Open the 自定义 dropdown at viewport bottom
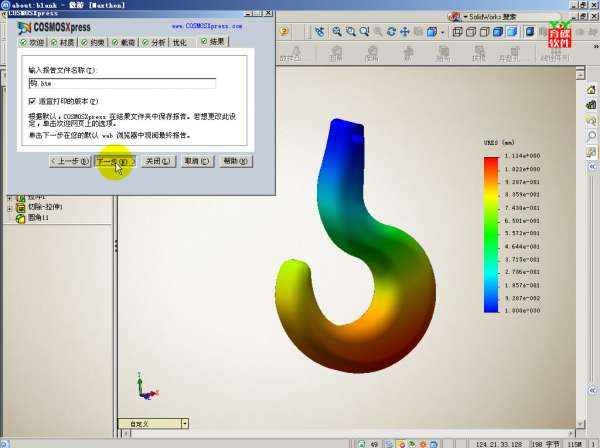 [184, 424]
